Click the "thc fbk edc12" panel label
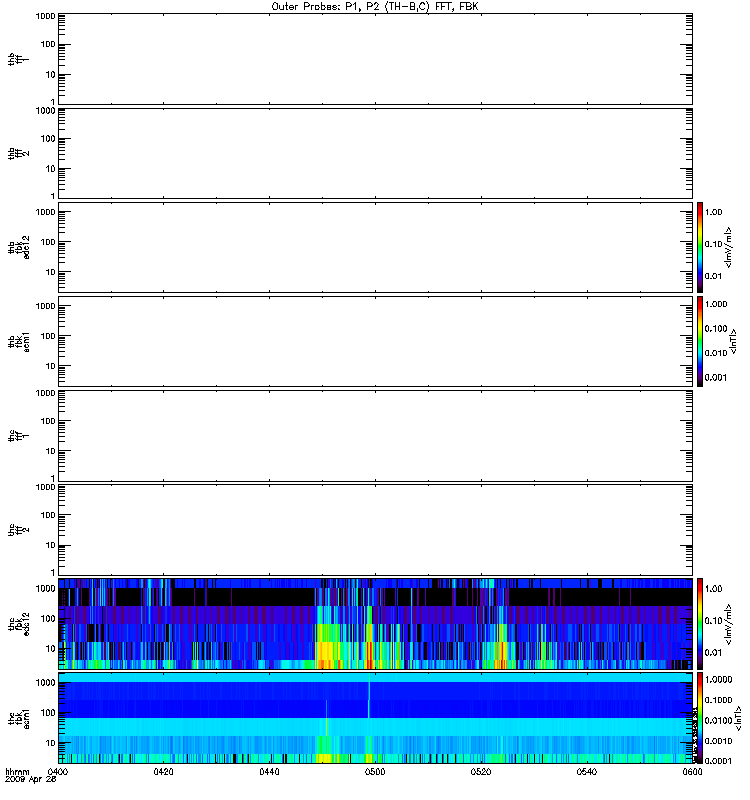The height and width of the screenshot is (800, 750). tap(18, 624)
